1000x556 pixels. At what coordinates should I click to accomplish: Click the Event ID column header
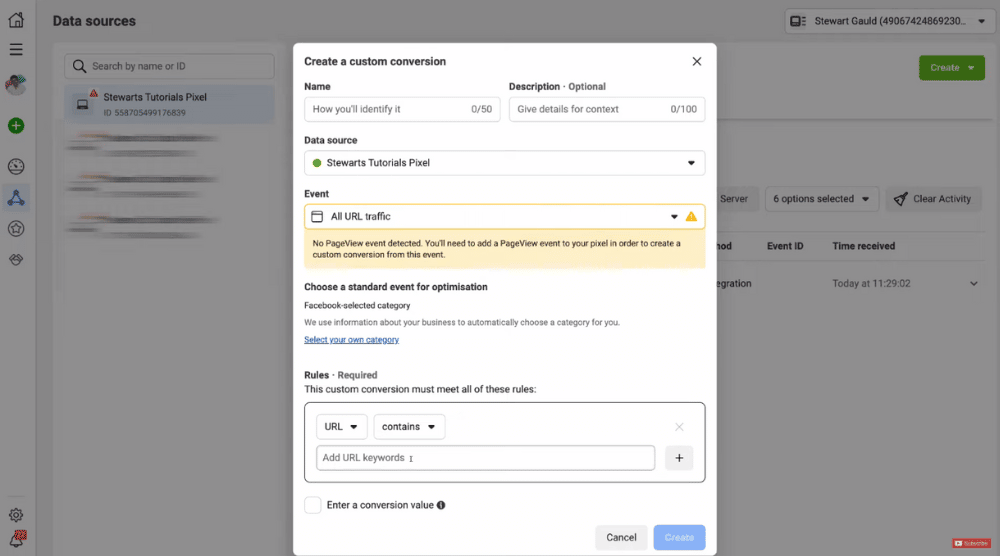(785, 246)
